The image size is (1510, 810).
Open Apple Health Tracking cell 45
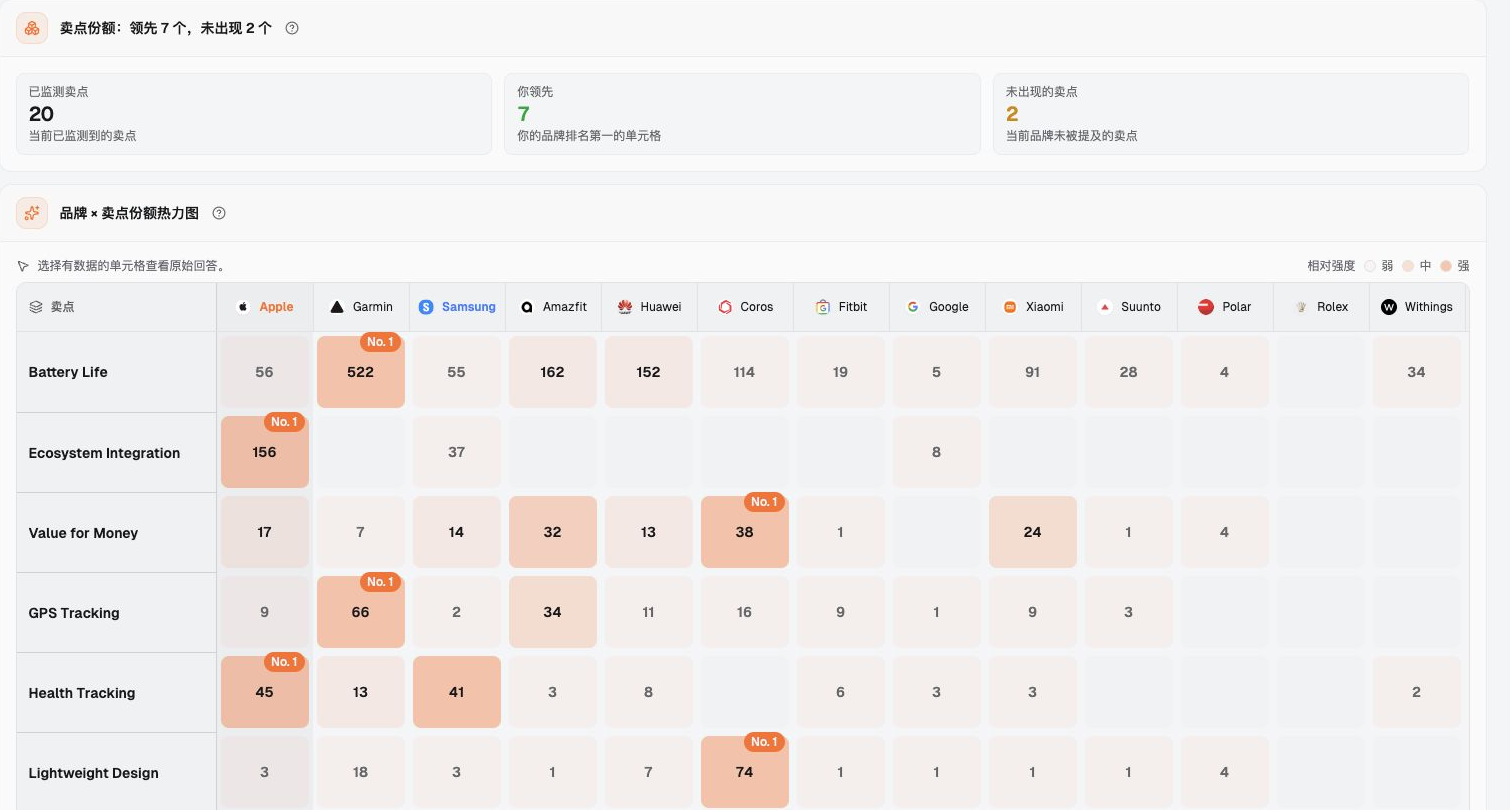tap(265, 692)
